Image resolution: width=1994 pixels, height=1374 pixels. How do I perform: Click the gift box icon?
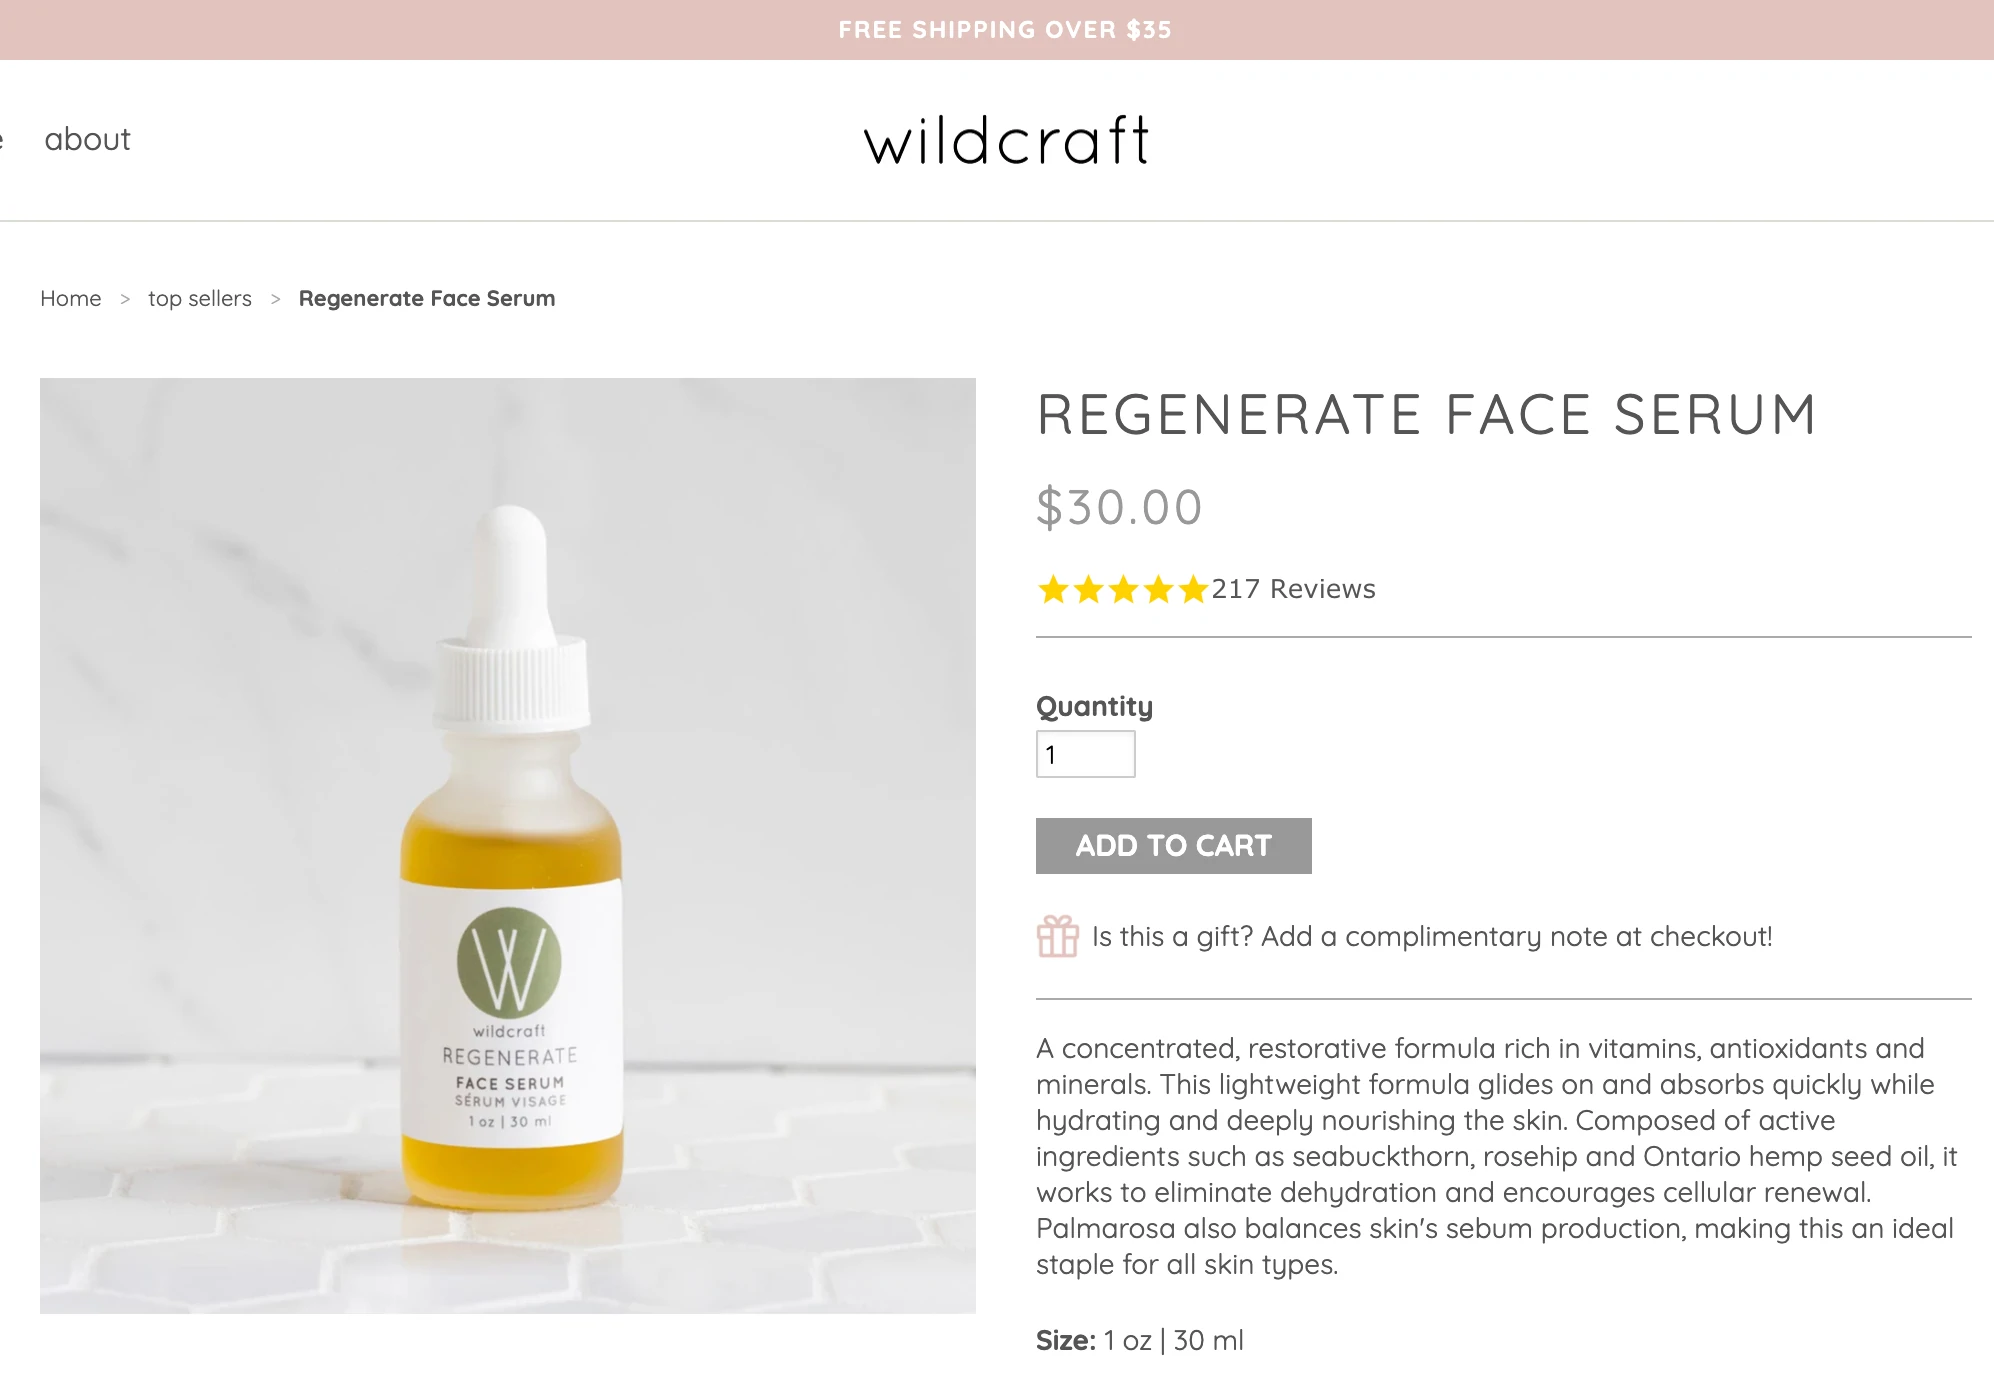click(x=1057, y=937)
